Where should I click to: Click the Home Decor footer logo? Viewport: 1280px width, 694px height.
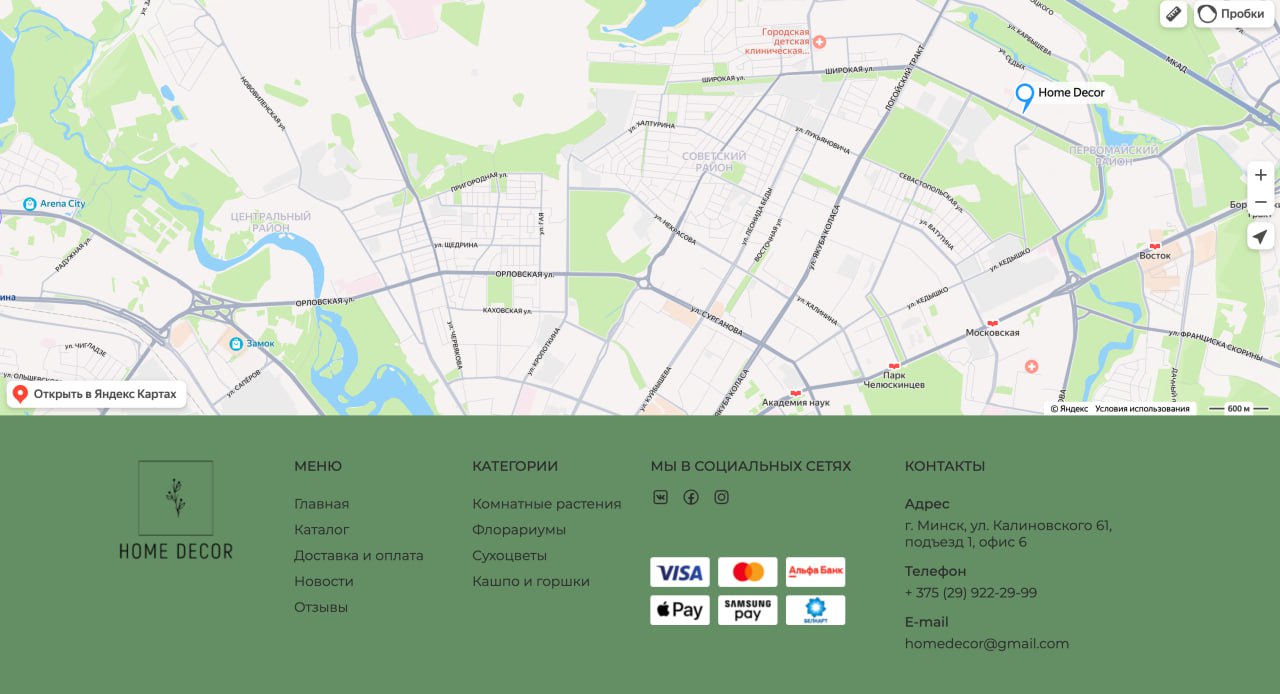[x=176, y=510]
